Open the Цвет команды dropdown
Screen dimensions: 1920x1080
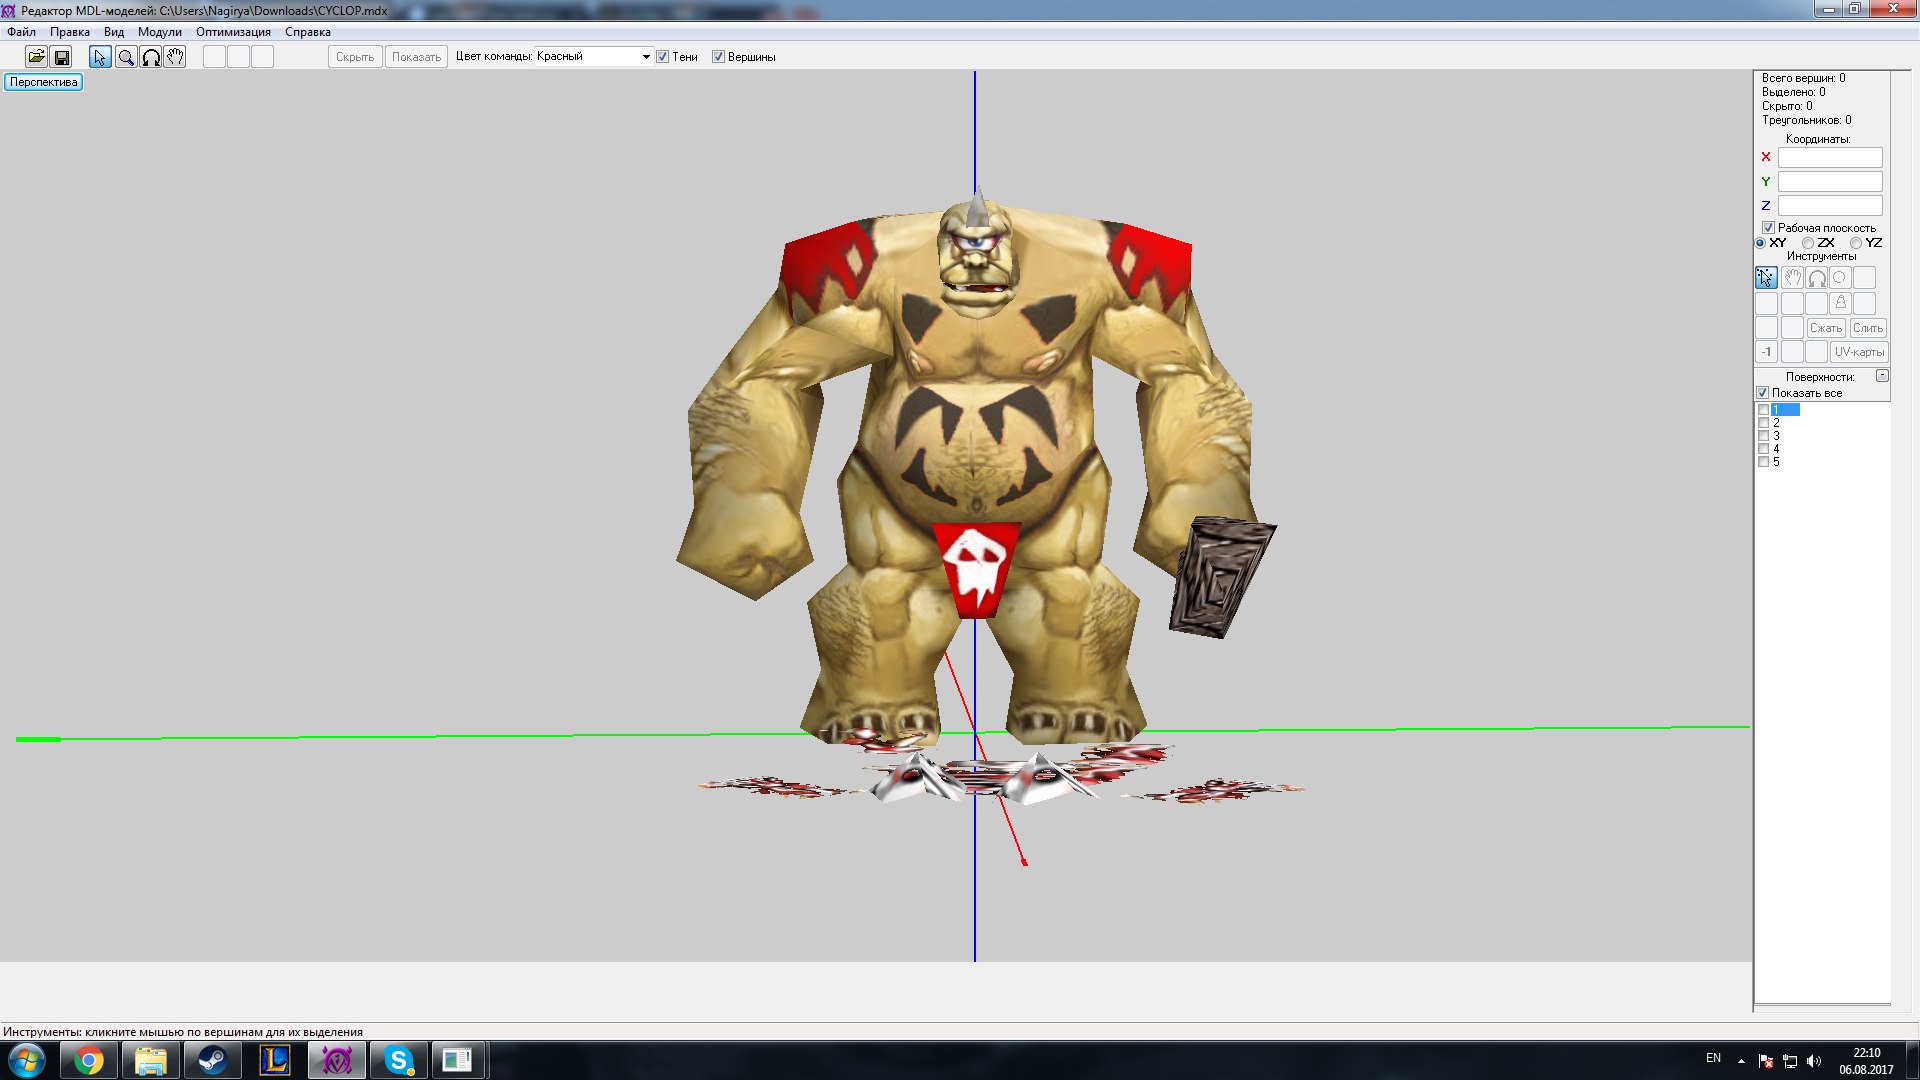[x=594, y=57]
